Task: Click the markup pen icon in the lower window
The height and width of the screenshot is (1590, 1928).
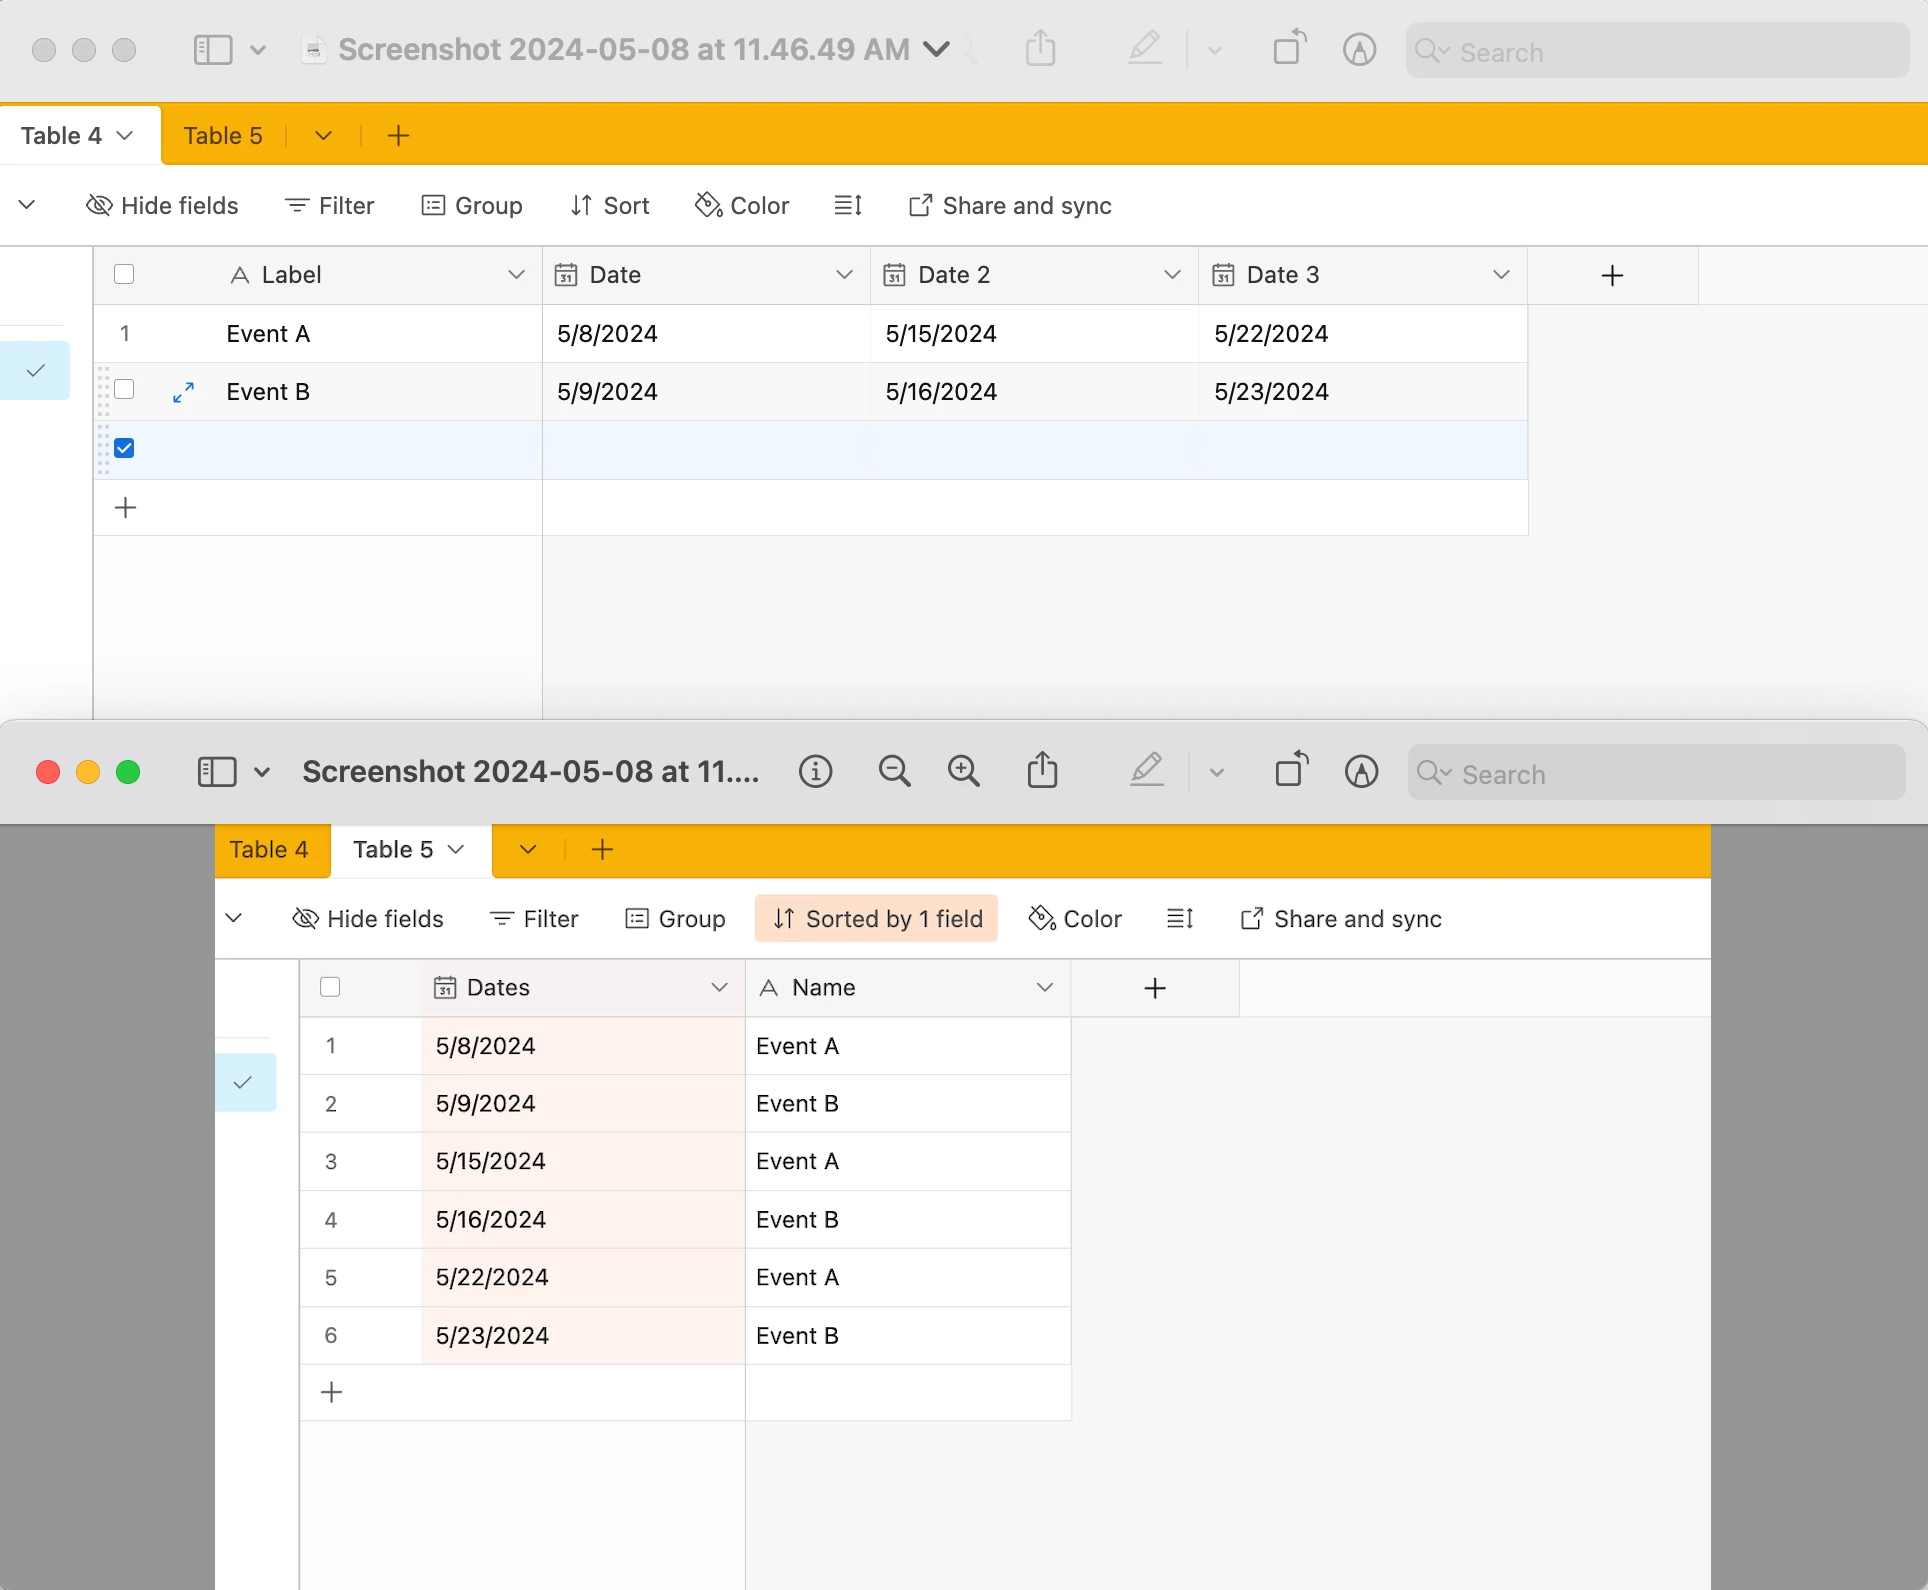Action: tap(1146, 771)
